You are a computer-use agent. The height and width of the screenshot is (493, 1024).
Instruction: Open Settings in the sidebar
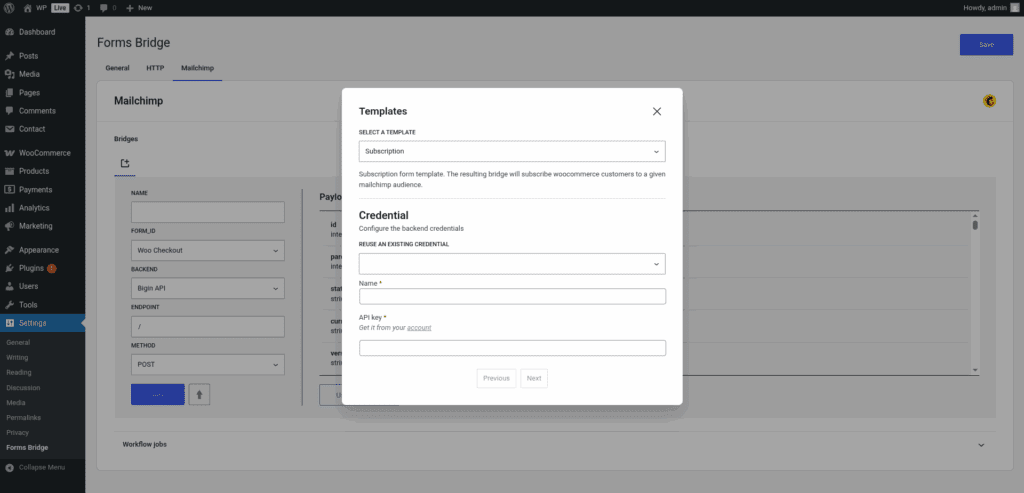(x=42, y=323)
